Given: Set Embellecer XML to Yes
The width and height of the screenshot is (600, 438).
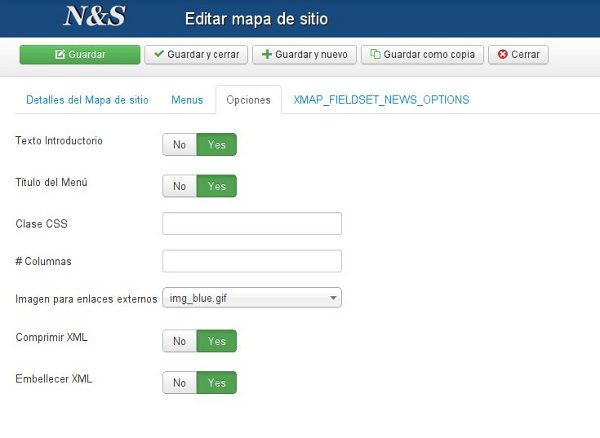Looking at the screenshot, I should [217, 383].
